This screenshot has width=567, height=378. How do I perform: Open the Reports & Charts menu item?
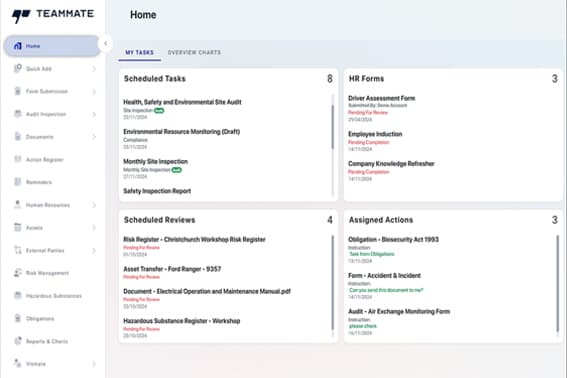coord(52,341)
